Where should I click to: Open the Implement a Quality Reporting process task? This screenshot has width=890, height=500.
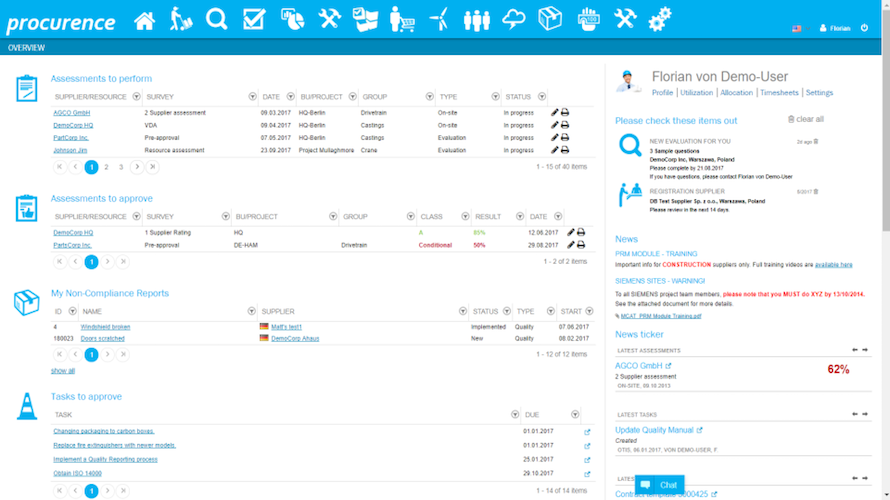[106, 460]
